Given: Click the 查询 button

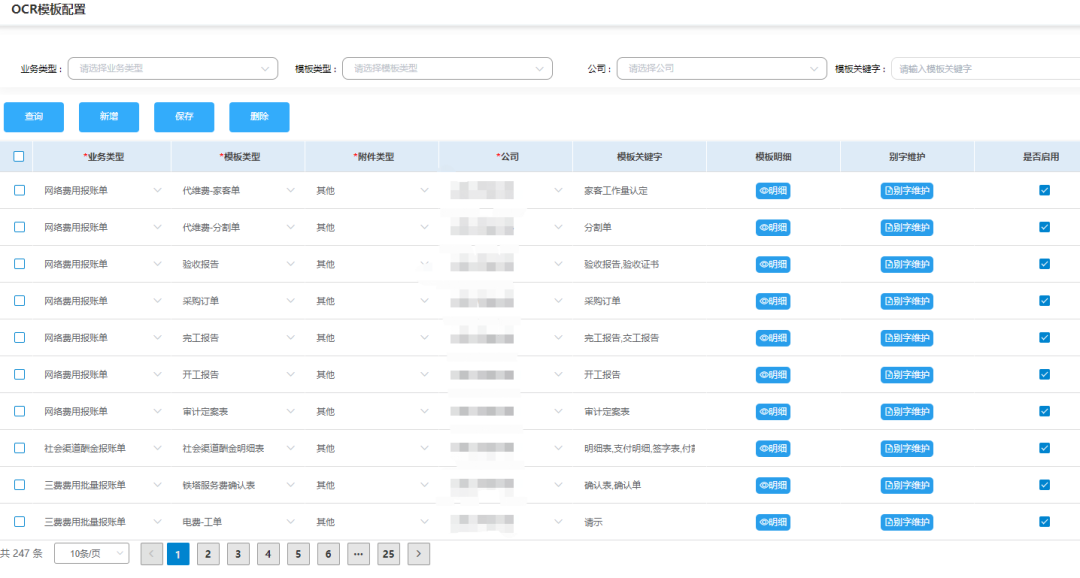Looking at the screenshot, I should pyautogui.click(x=34, y=117).
